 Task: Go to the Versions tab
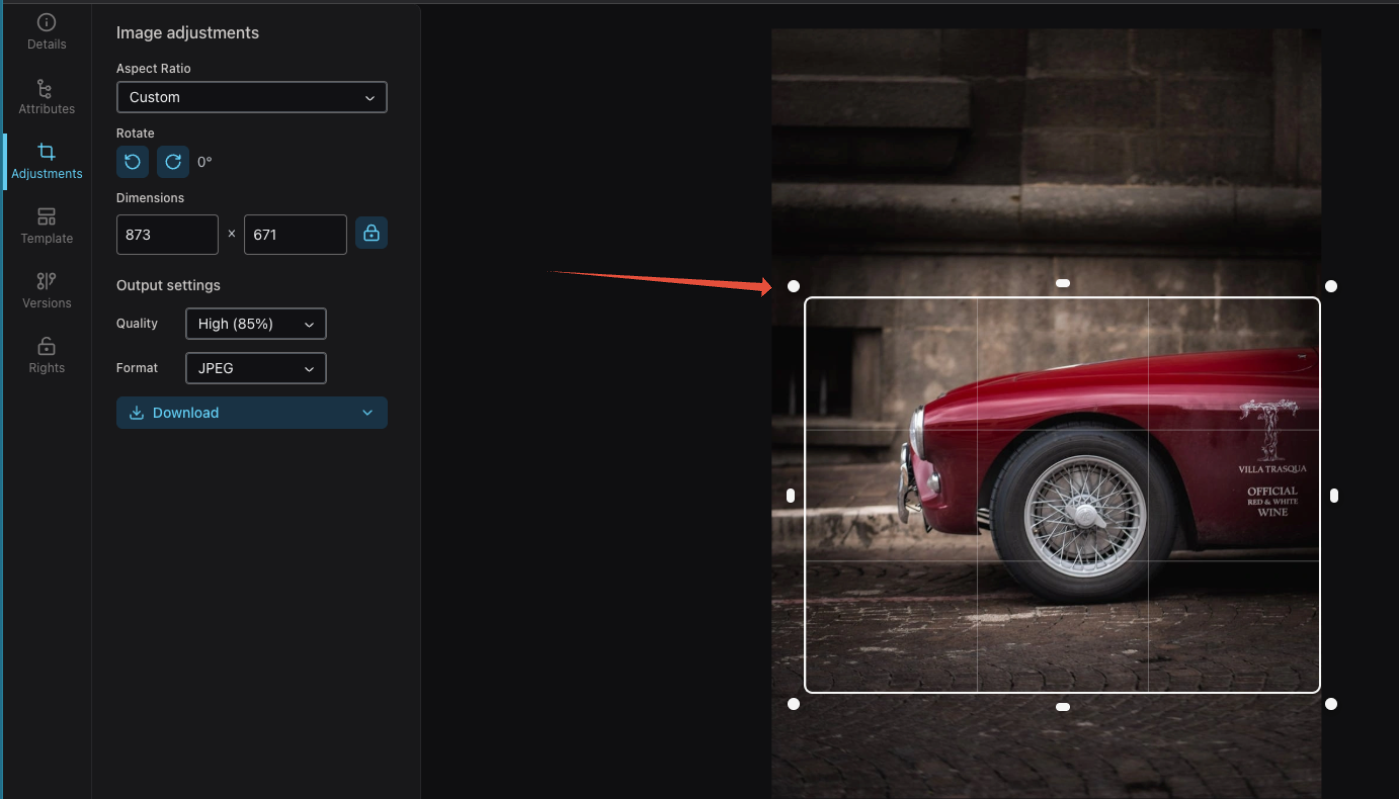[x=46, y=291]
